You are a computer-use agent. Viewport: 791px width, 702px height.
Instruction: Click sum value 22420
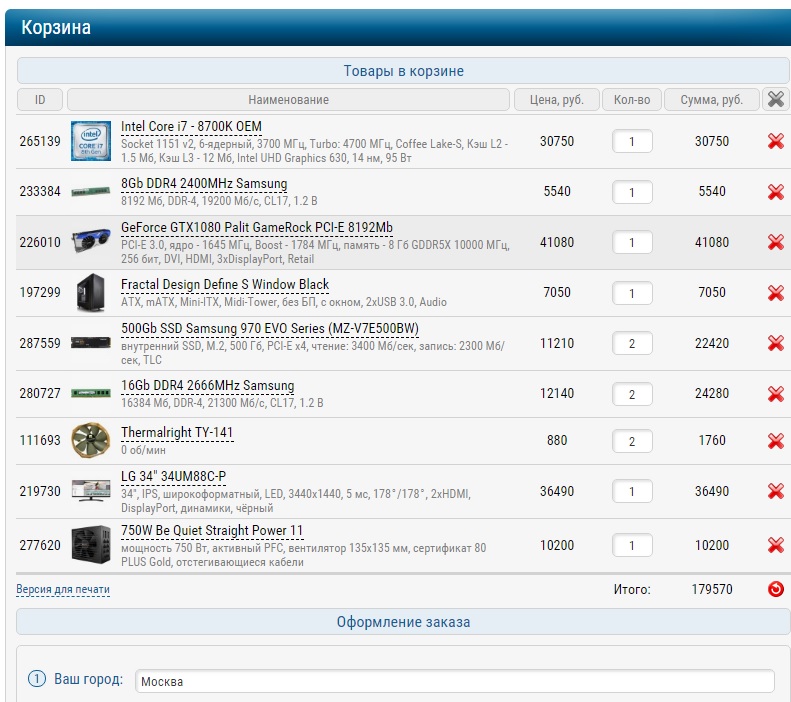tap(711, 343)
